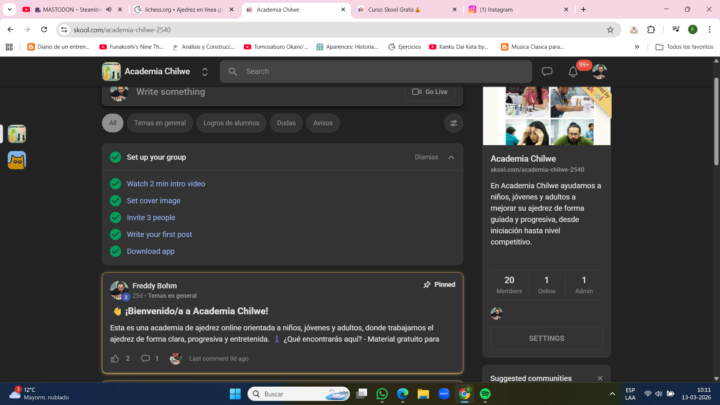Open the Chrome extensions puzzle icon

tap(651, 29)
